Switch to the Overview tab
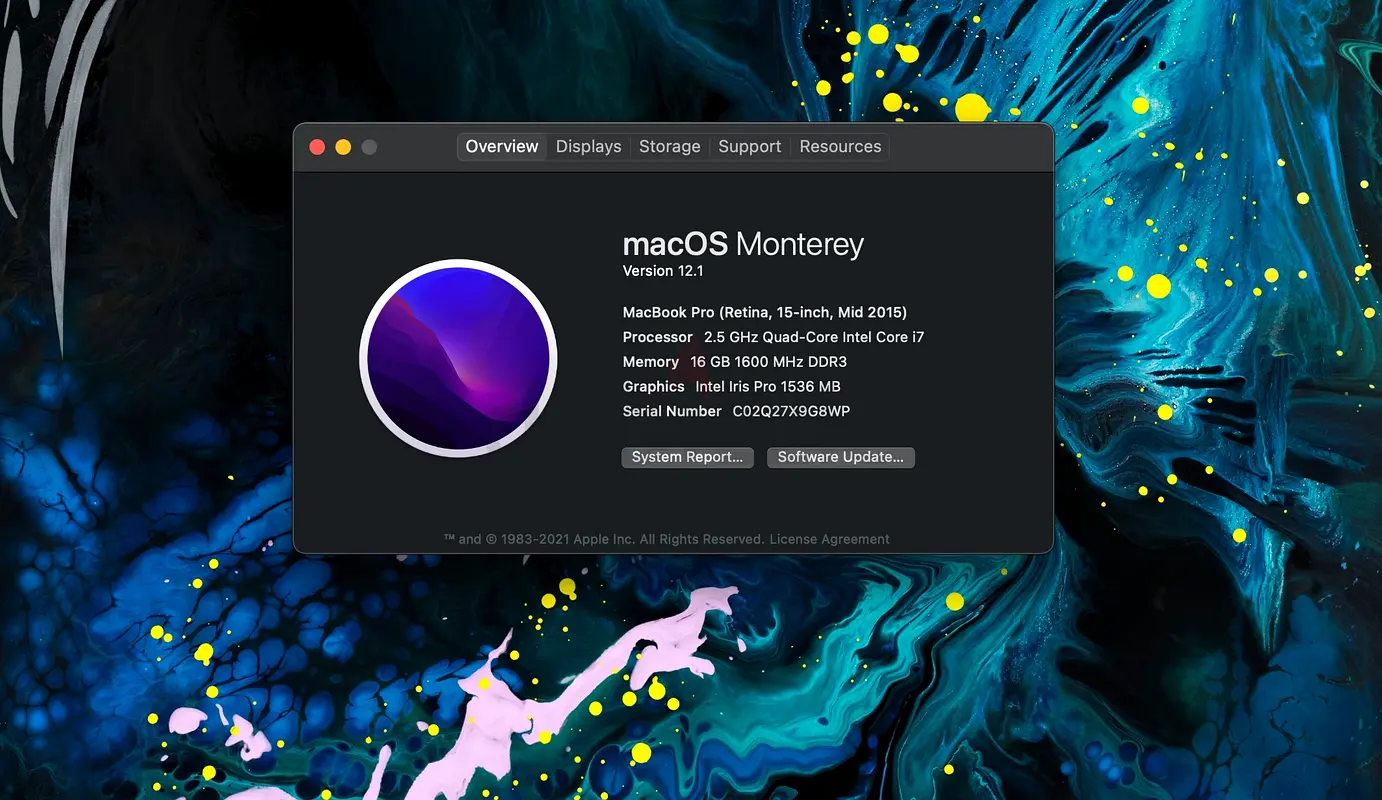 (x=502, y=147)
